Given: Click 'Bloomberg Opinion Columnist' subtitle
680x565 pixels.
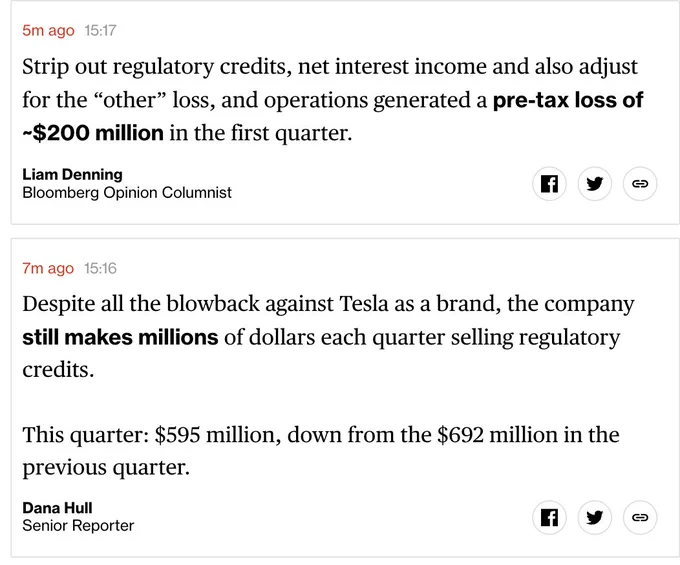Looking at the screenshot, I should point(127,193).
